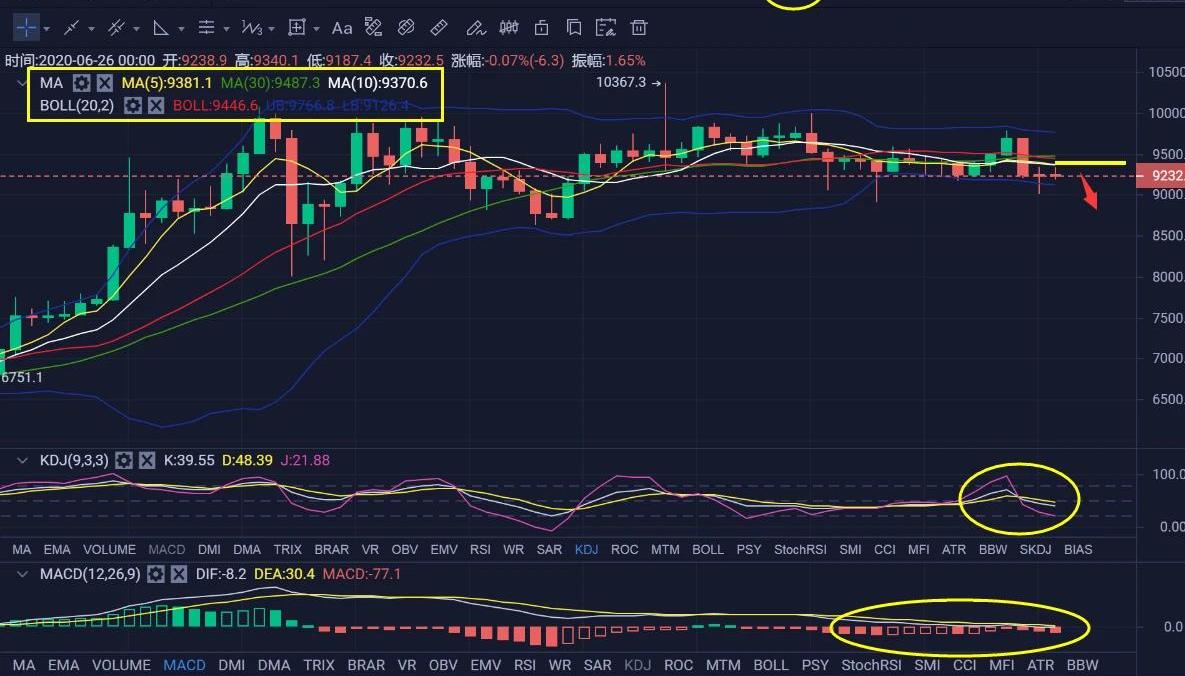Click the MA(5):9381.1 legend value
1185x676 pixels.
[x=167, y=83]
